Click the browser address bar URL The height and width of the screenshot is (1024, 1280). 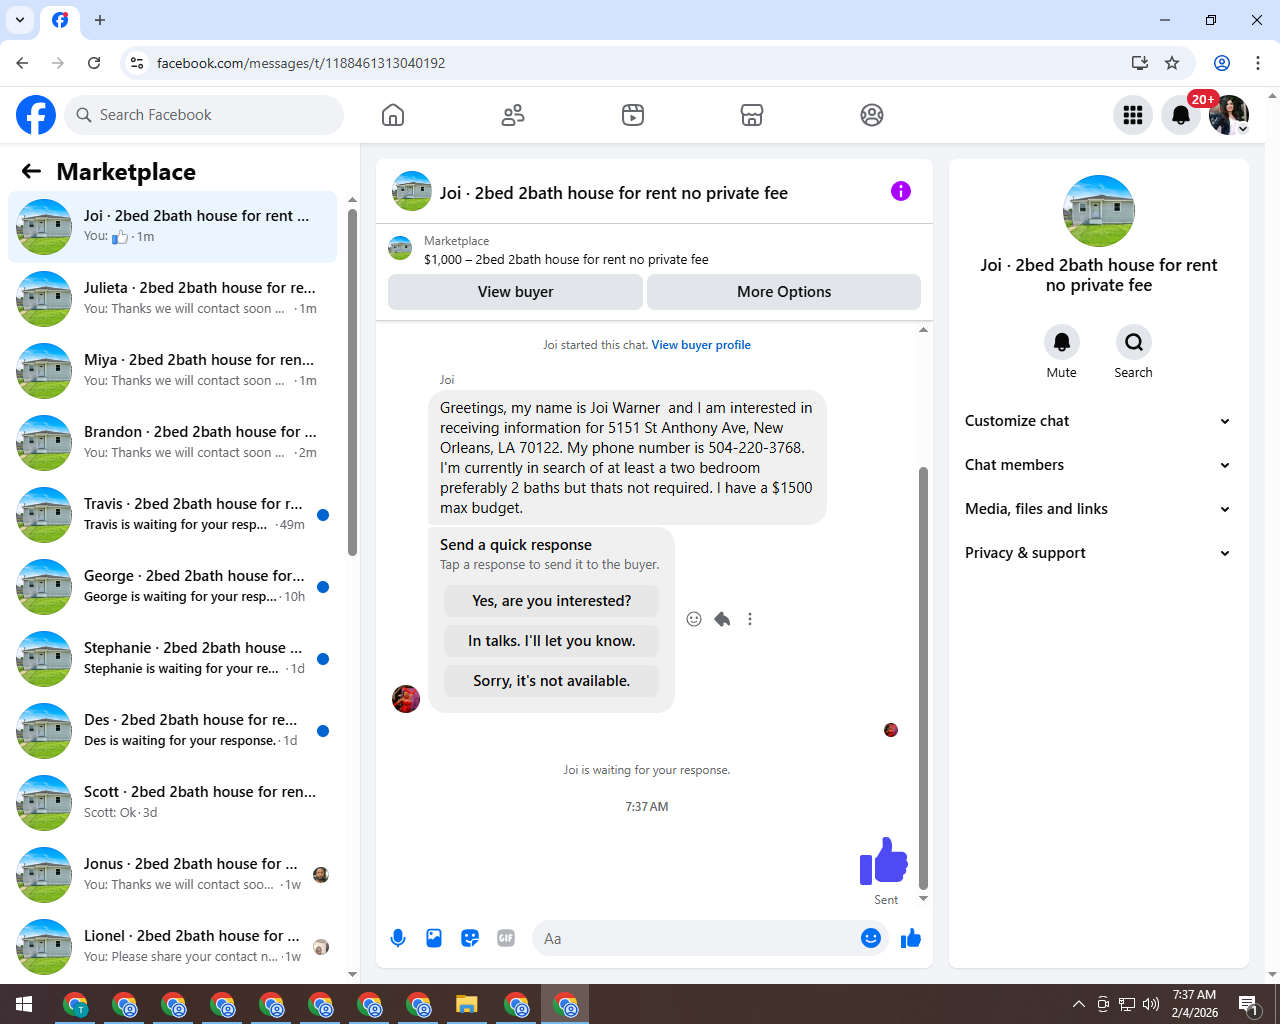pos(301,63)
